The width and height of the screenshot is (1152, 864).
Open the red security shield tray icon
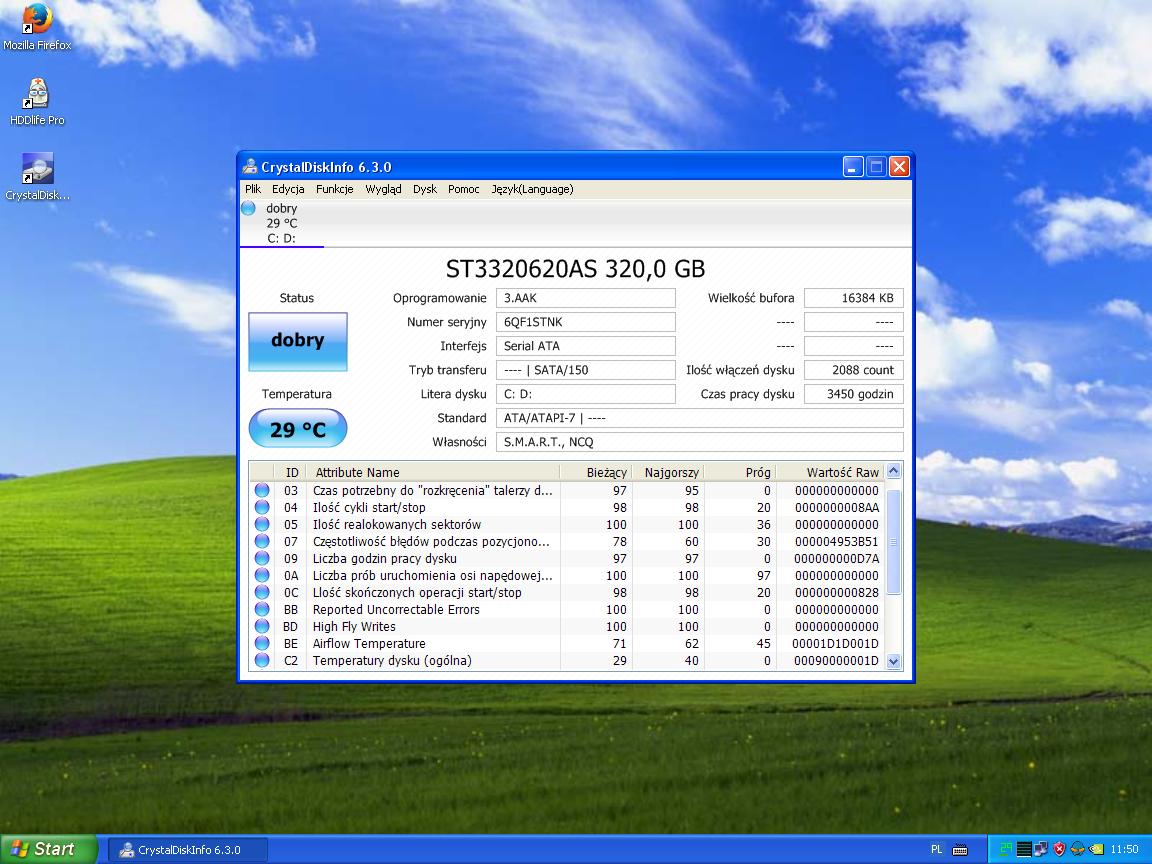pos(1059,849)
